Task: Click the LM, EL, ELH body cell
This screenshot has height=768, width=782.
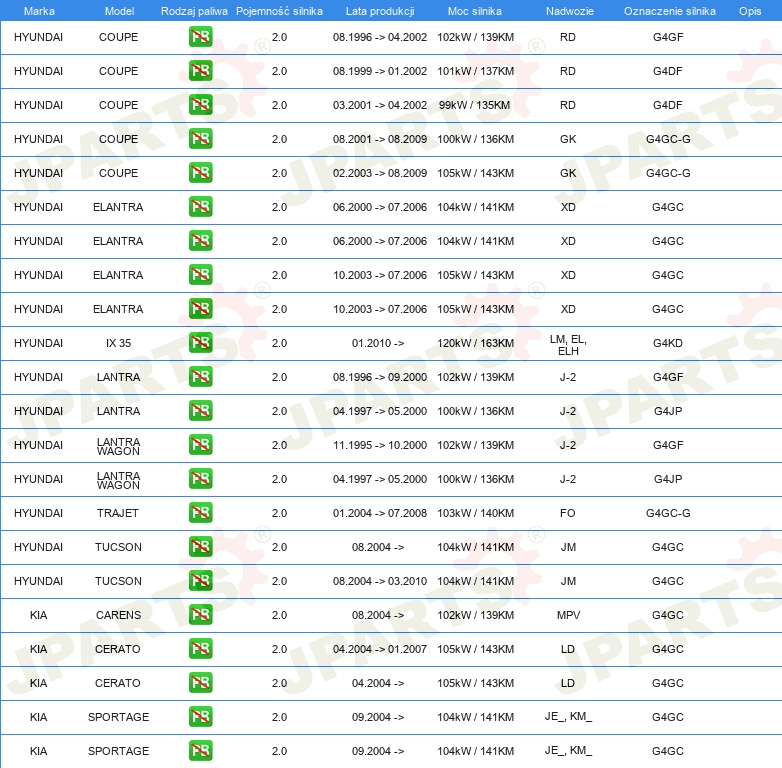Action: coord(568,345)
